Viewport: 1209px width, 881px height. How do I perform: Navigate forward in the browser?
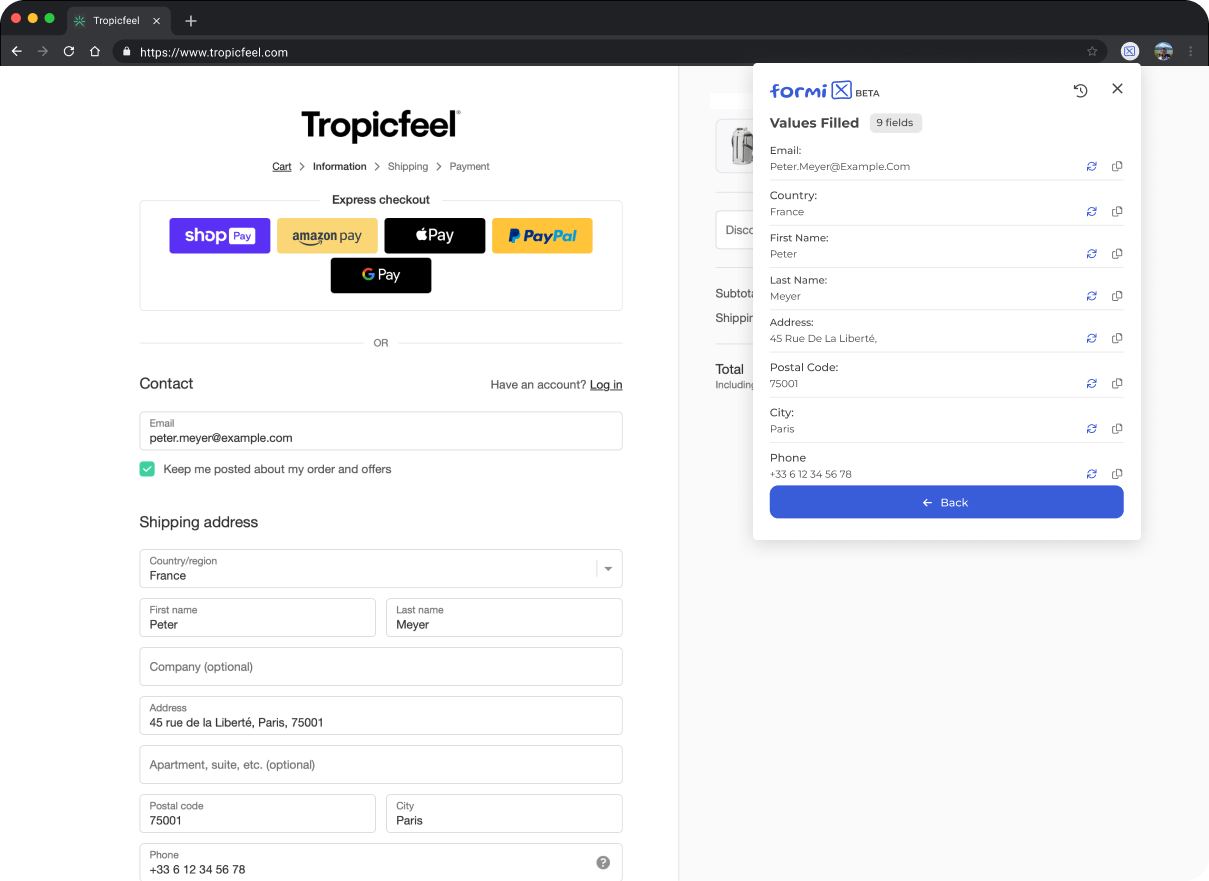42,51
